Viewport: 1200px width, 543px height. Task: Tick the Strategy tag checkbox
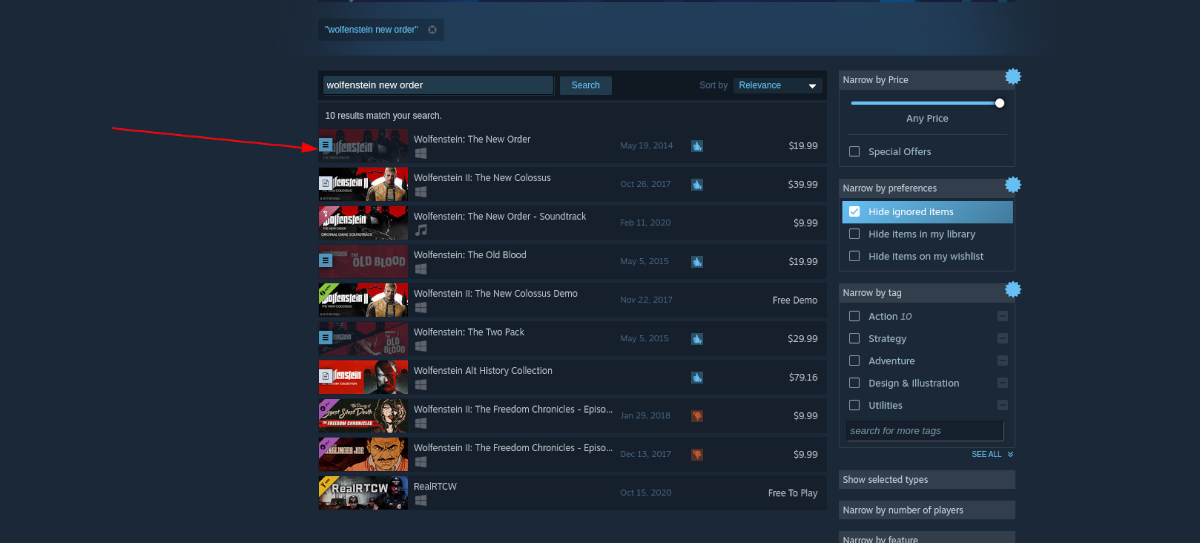pyautogui.click(x=854, y=339)
